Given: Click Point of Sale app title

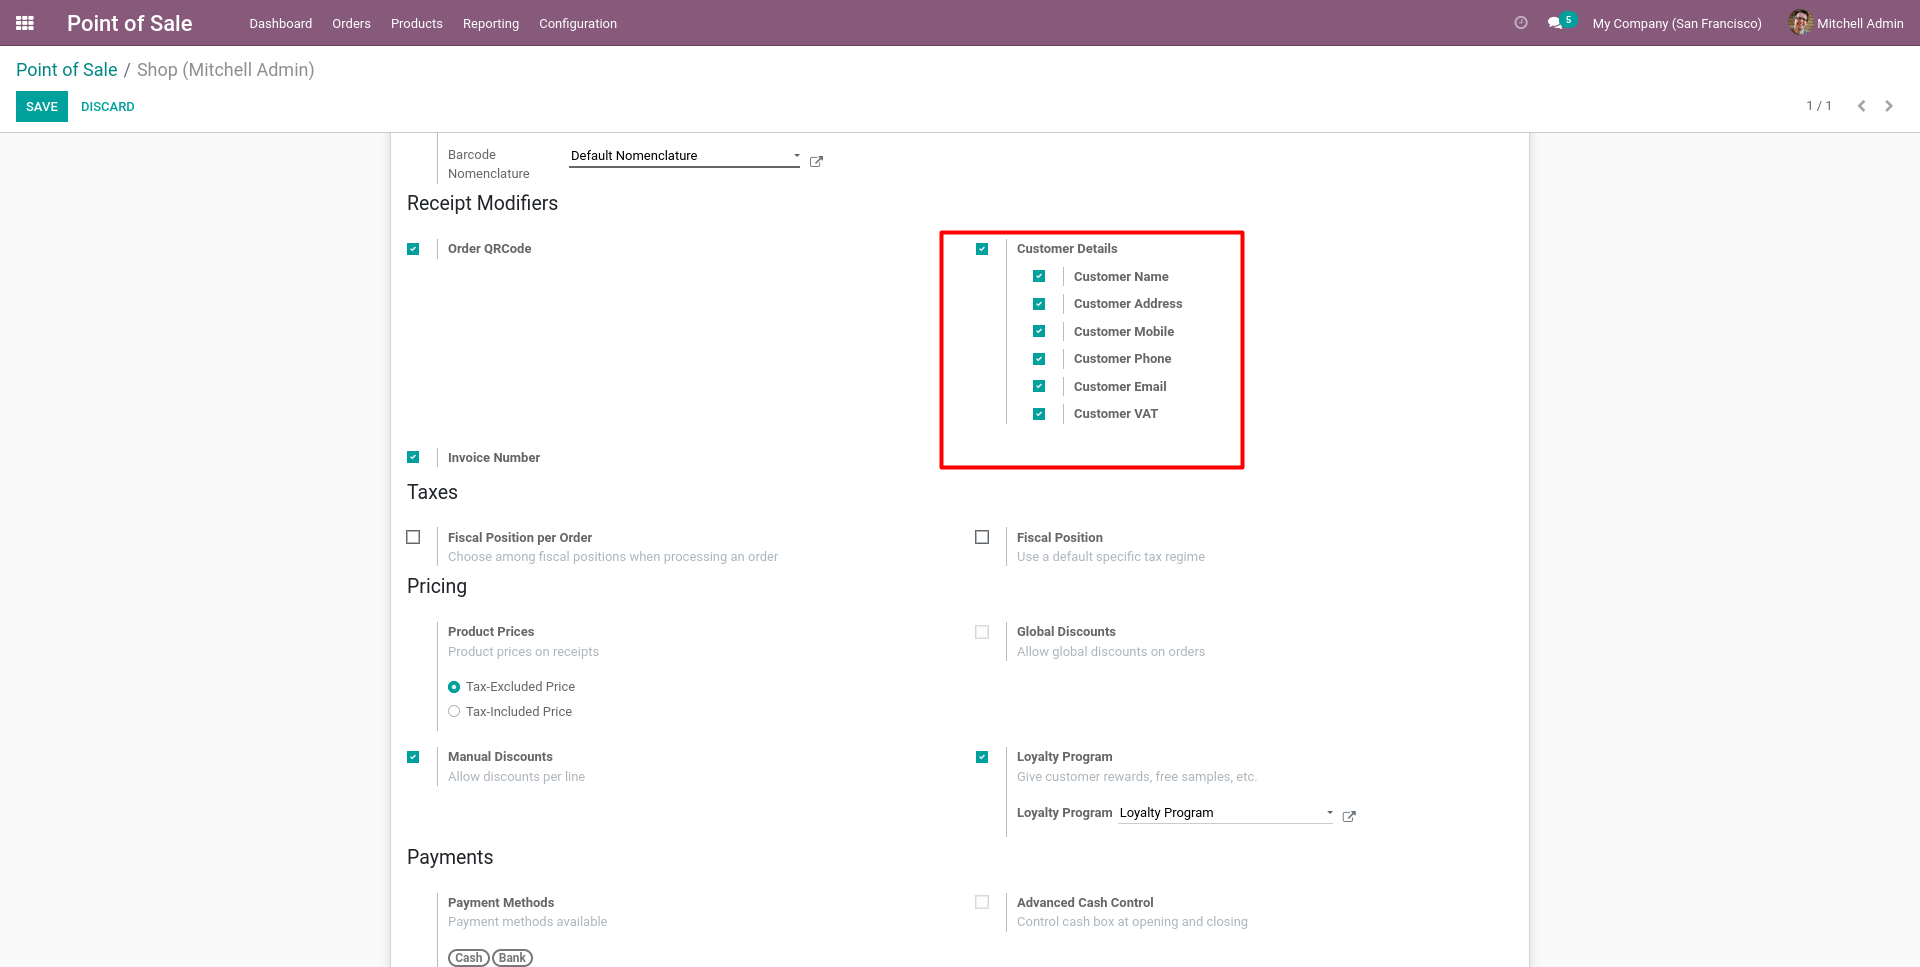Looking at the screenshot, I should [130, 23].
